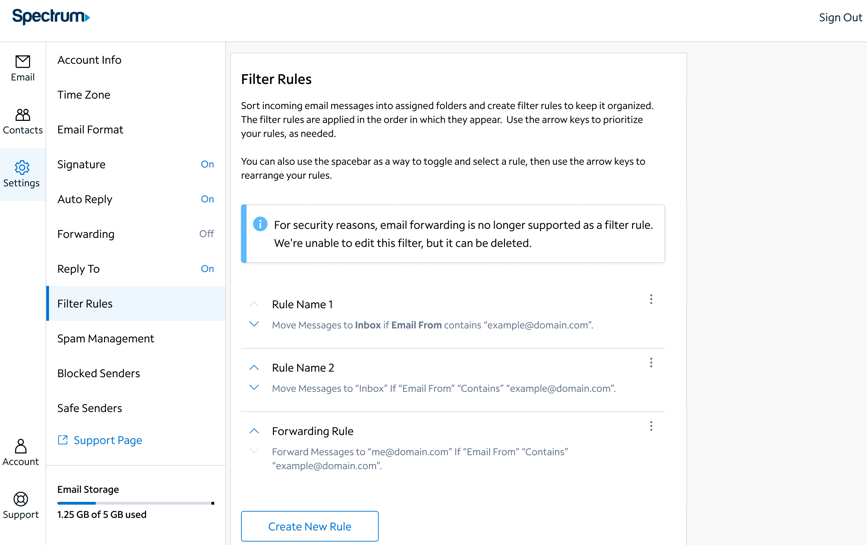This screenshot has width=867, height=545.
Task: Open the Support Page link
Action: click(x=107, y=440)
